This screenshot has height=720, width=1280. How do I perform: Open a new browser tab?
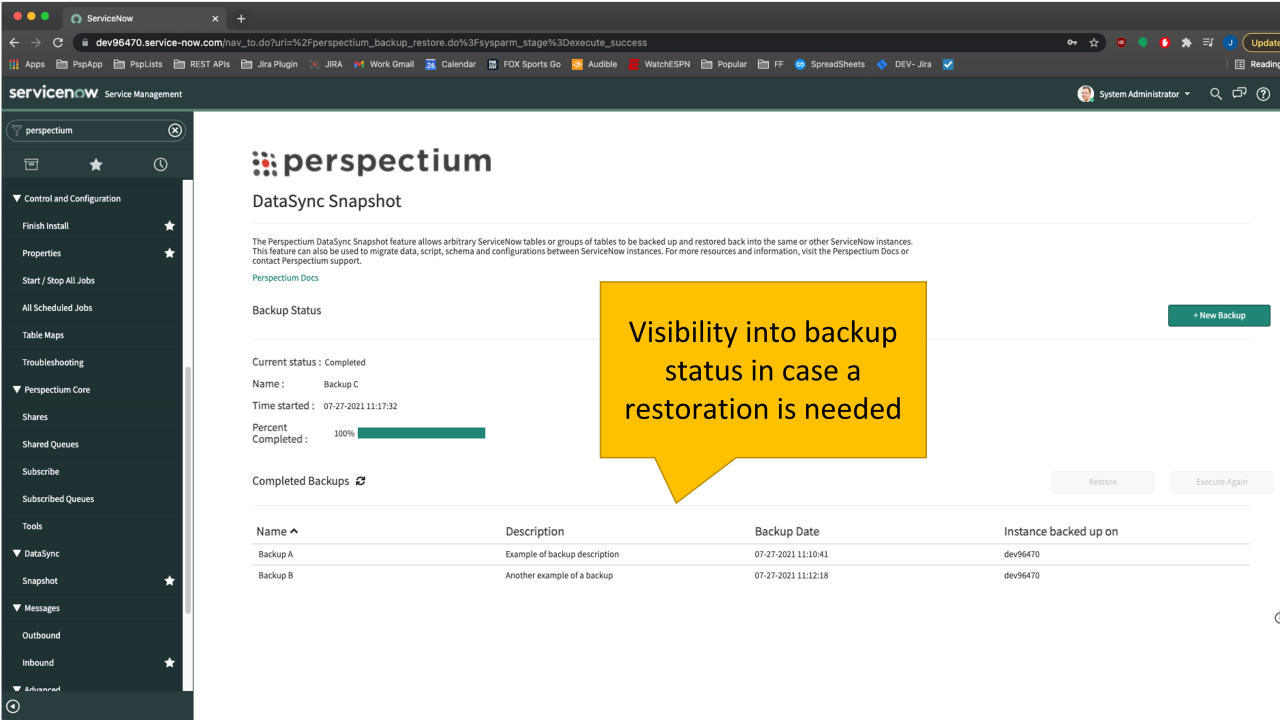point(241,19)
